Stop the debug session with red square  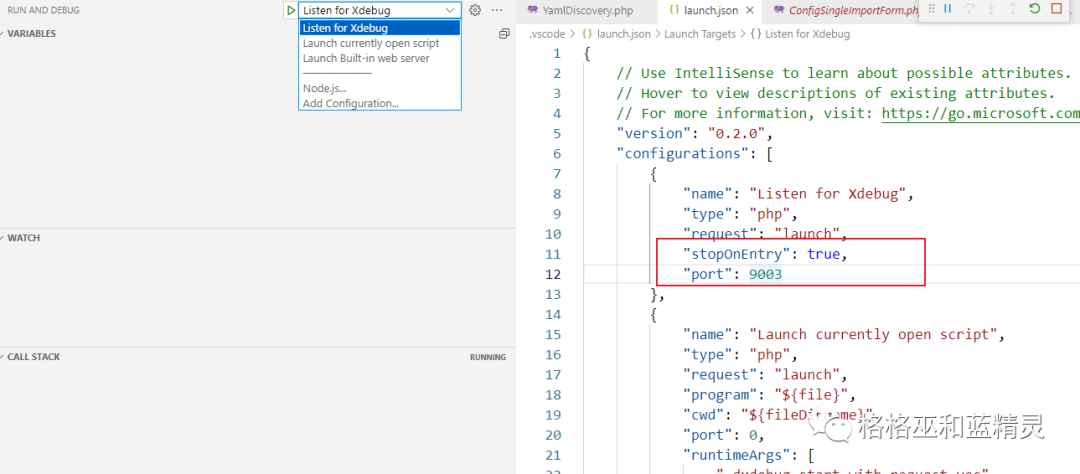(x=1057, y=9)
